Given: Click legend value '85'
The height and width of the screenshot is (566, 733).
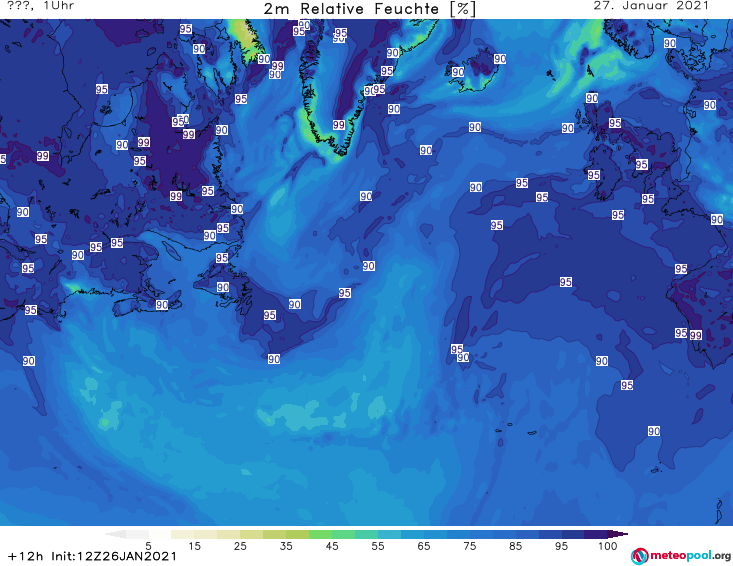Looking at the screenshot, I should point(515,546).
